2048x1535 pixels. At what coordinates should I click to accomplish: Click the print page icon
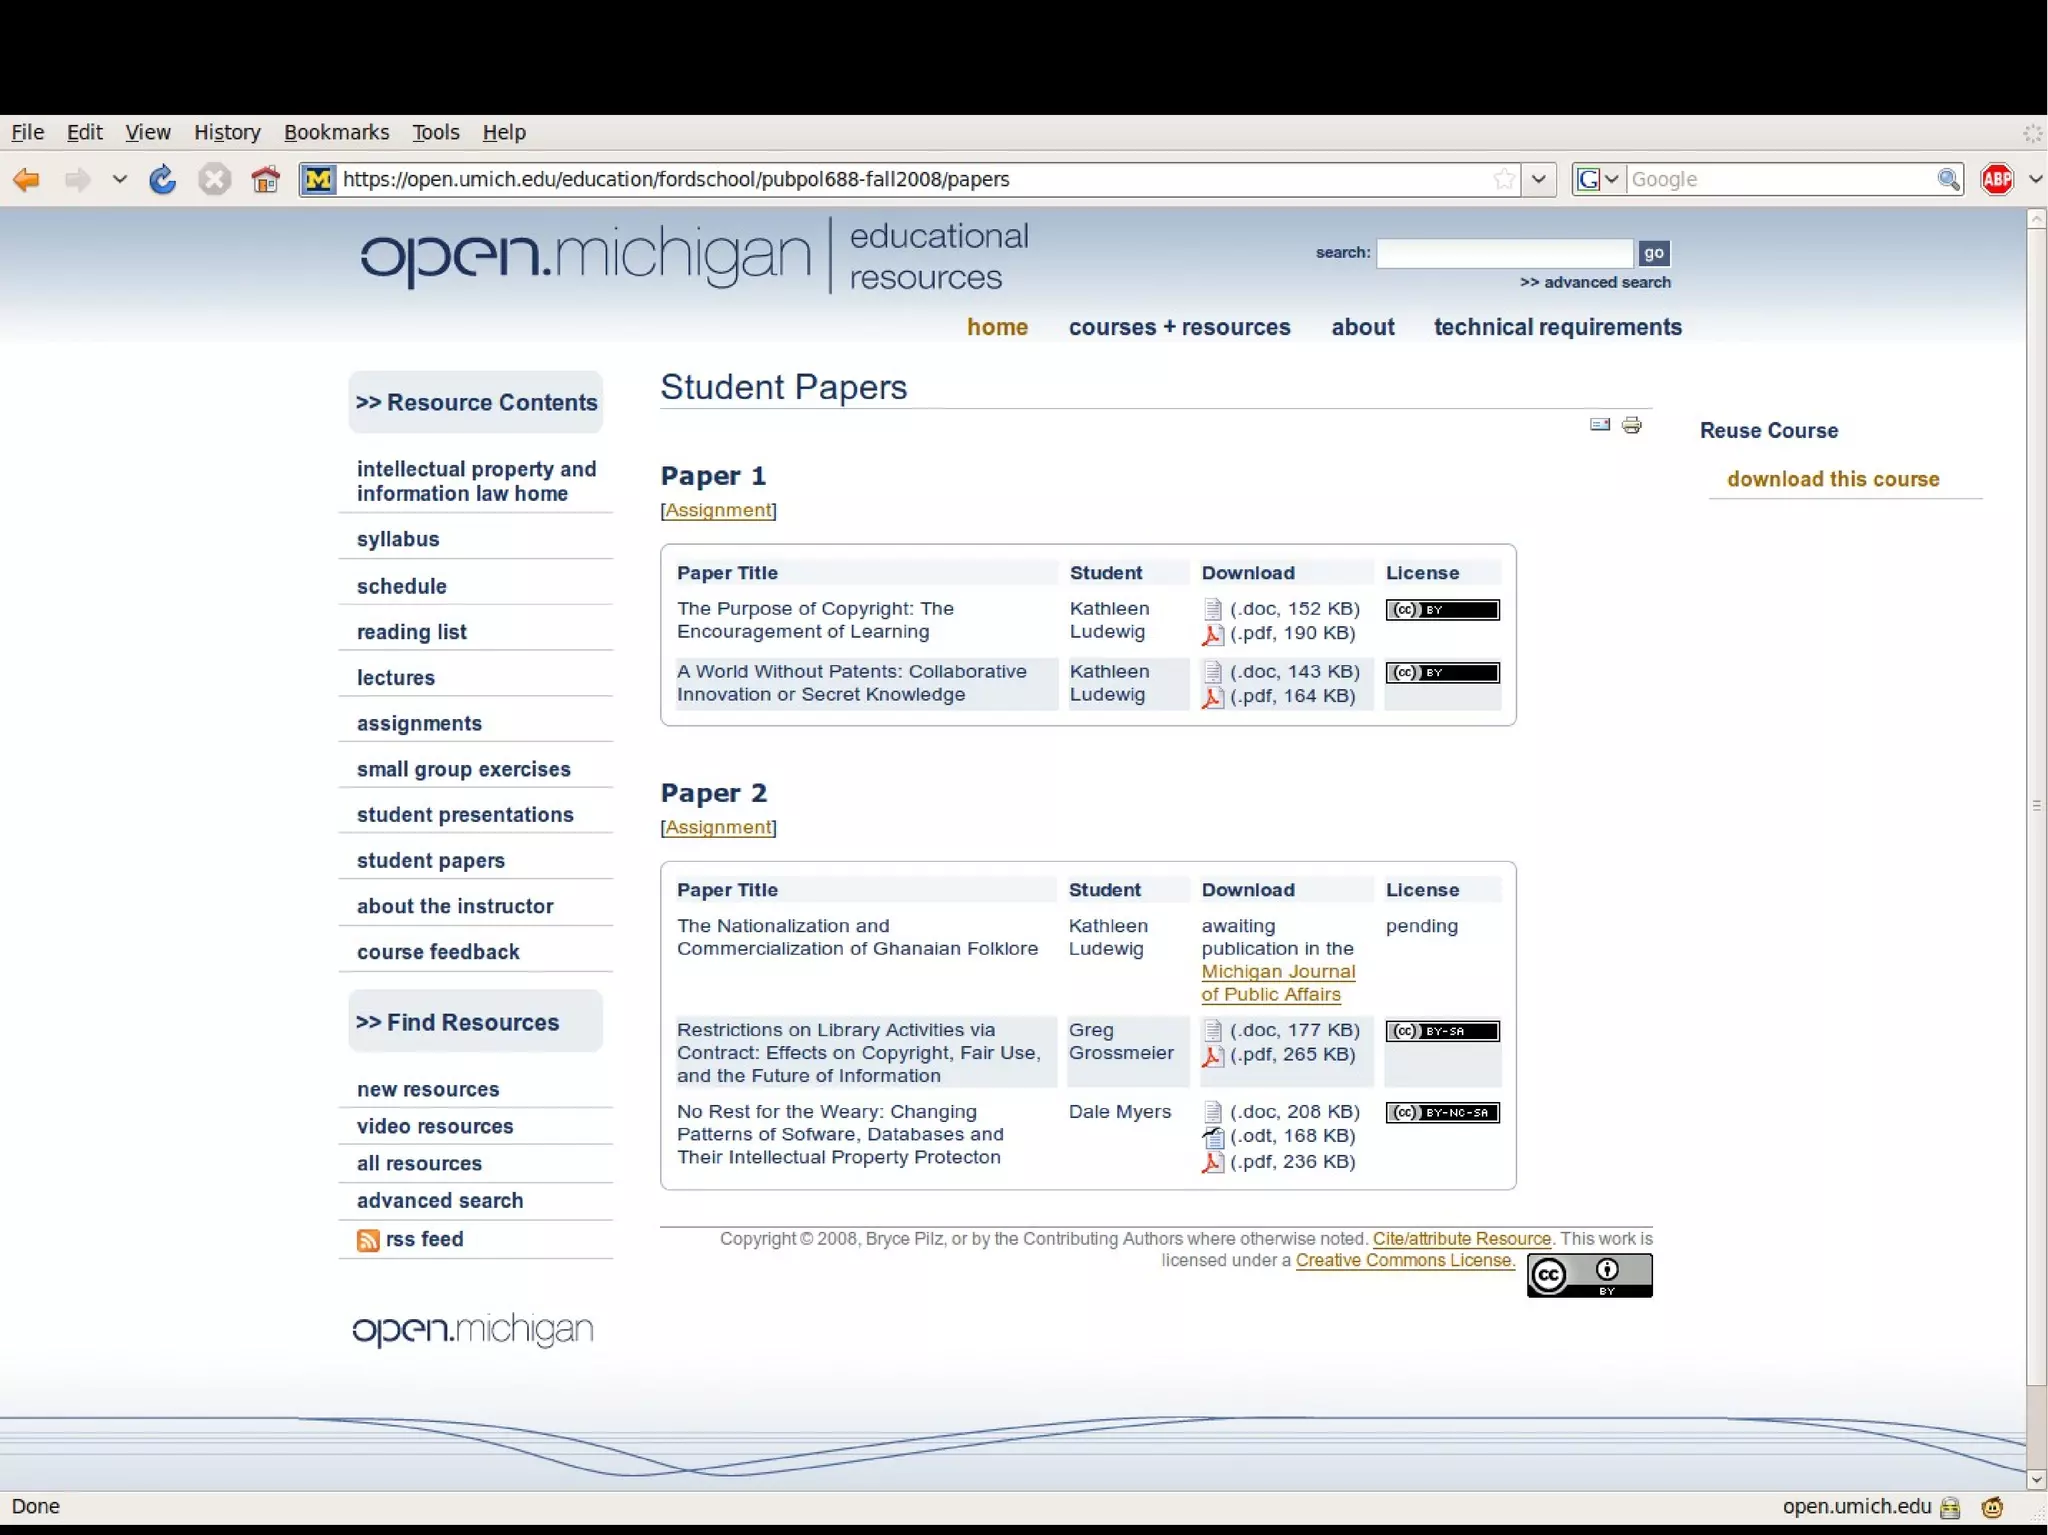pos(1632,426)
